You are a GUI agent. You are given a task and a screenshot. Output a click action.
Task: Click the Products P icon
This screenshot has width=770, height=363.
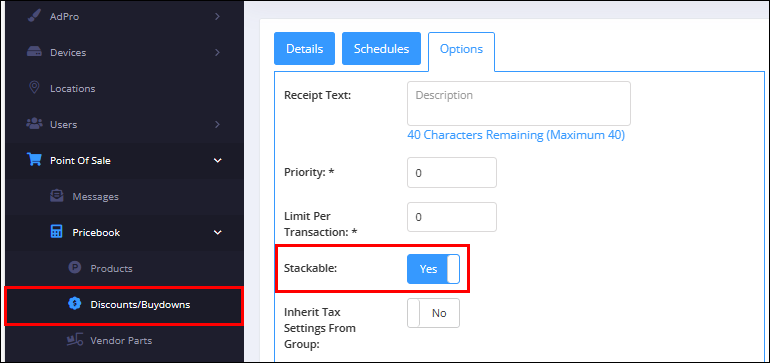(x=74, y=268)
